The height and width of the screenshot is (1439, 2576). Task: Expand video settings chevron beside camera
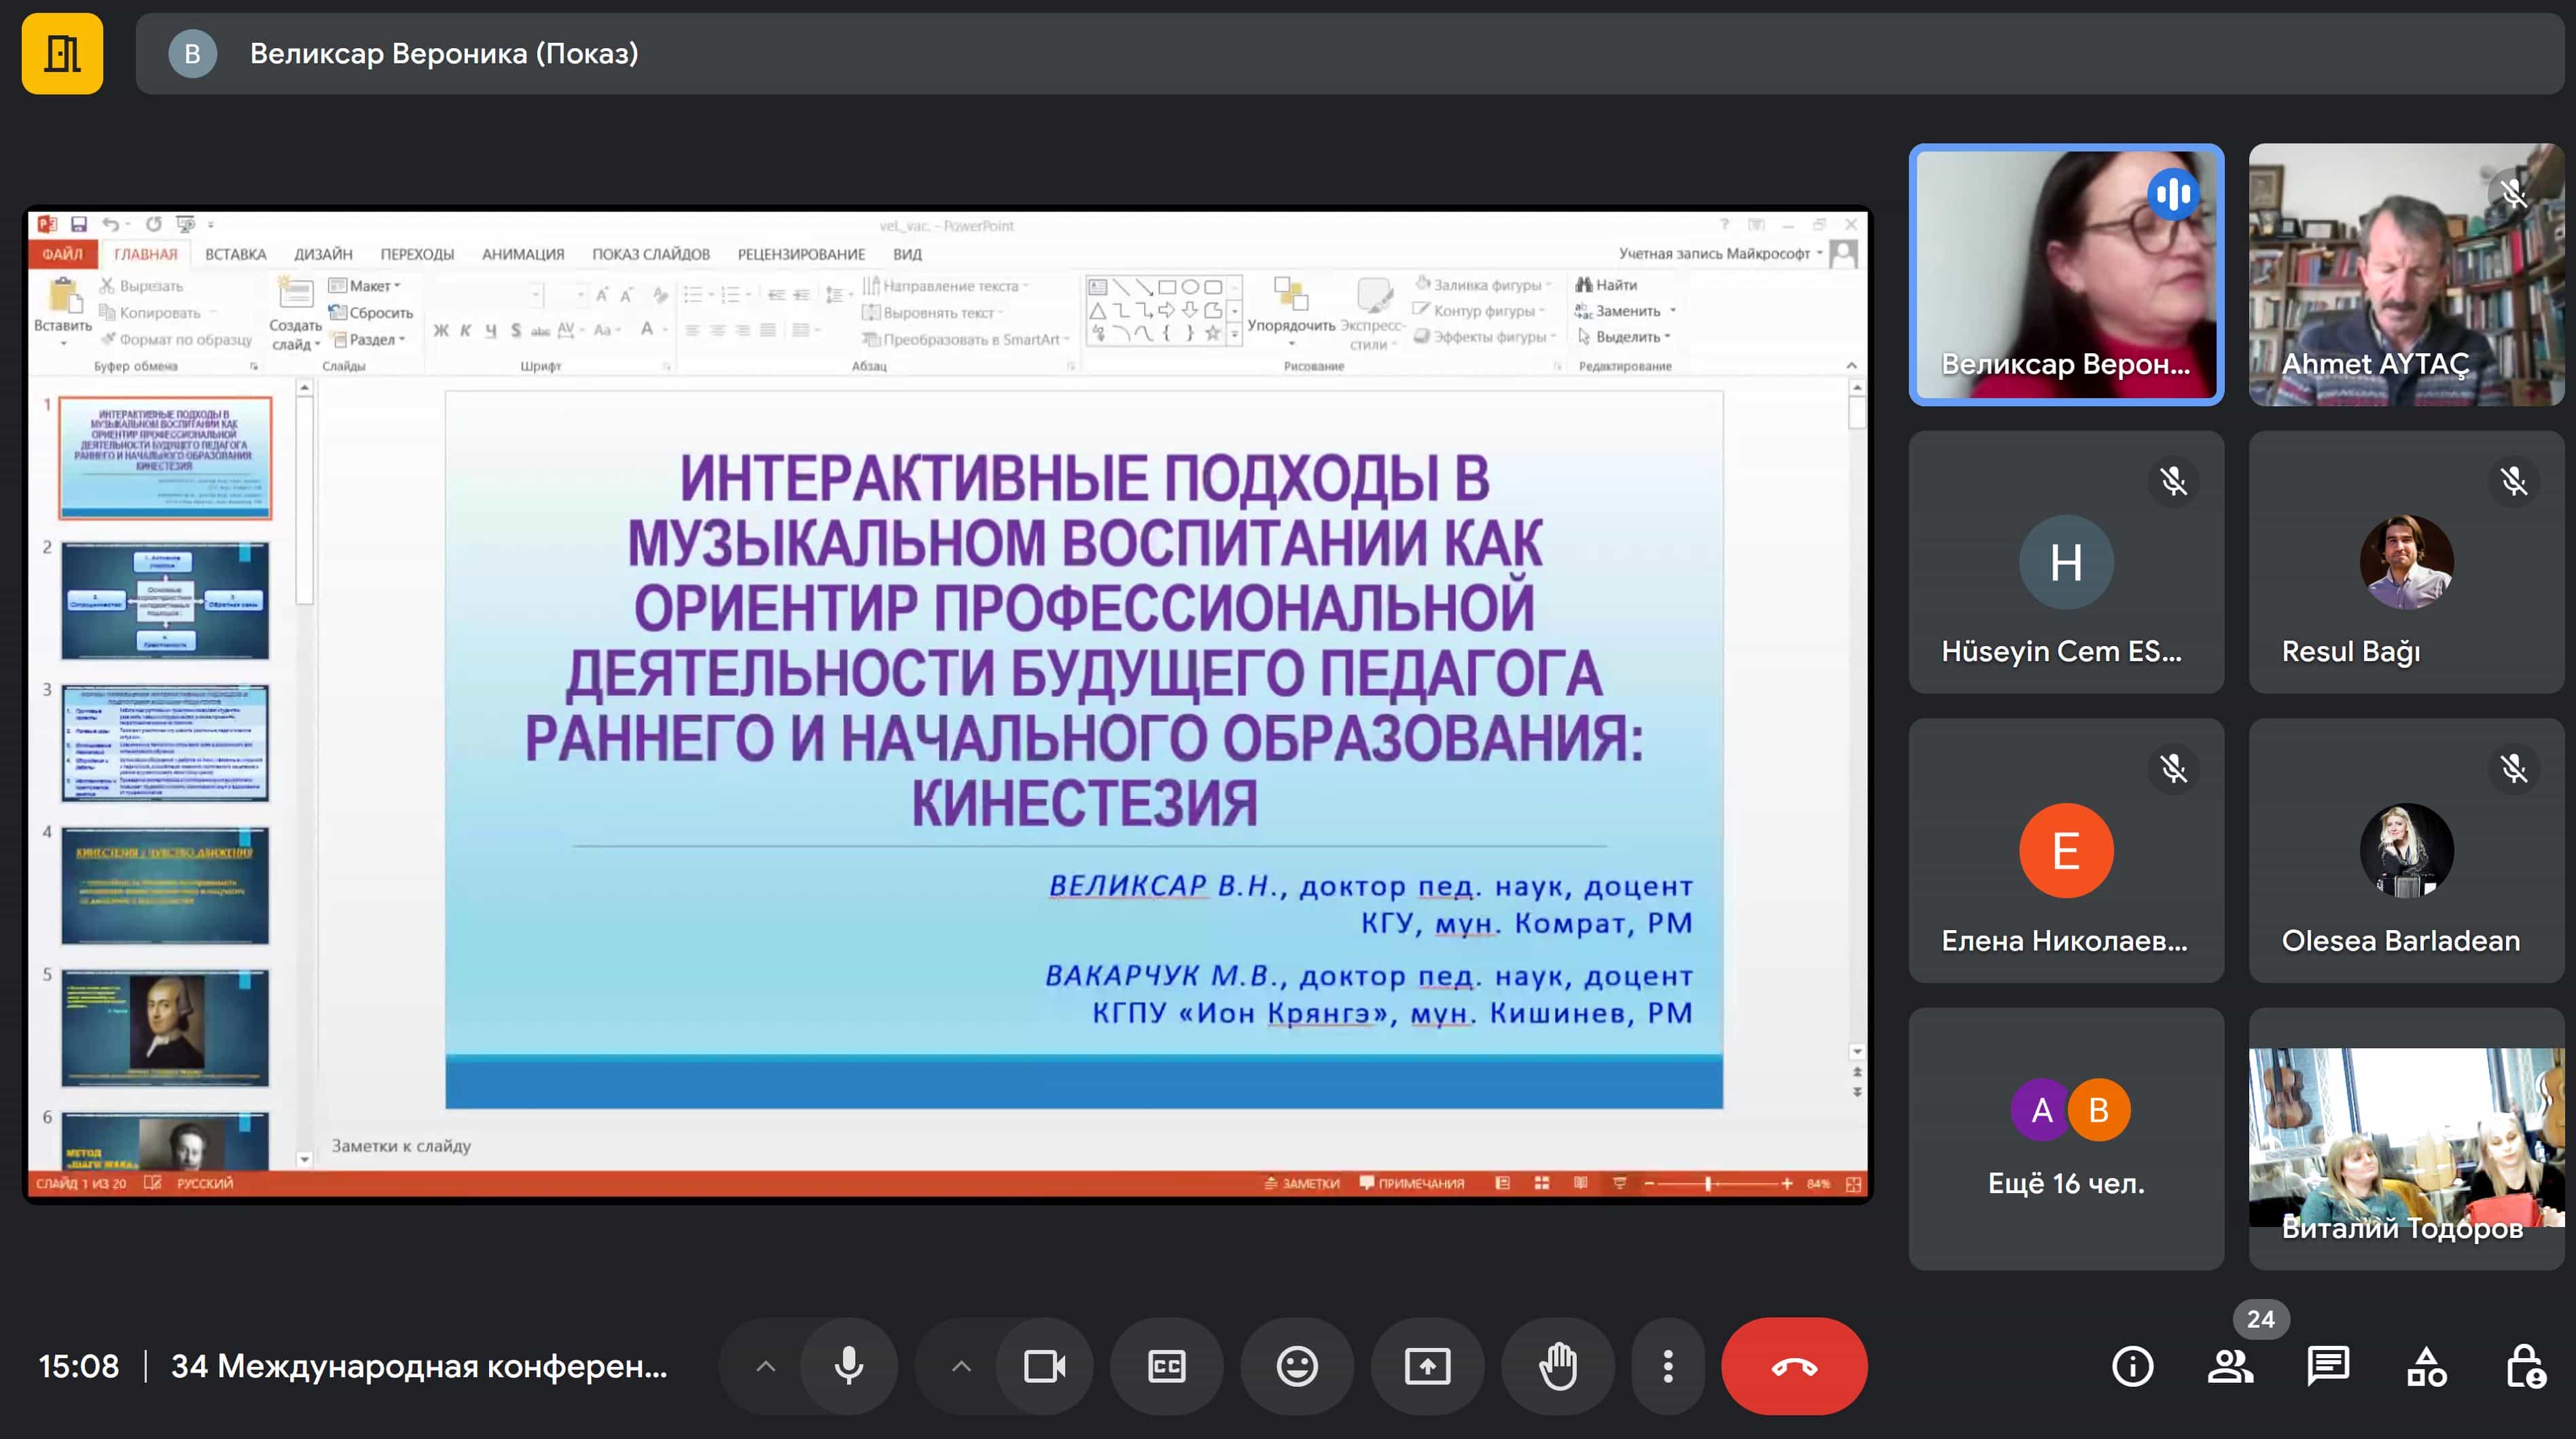point(961,1366)
